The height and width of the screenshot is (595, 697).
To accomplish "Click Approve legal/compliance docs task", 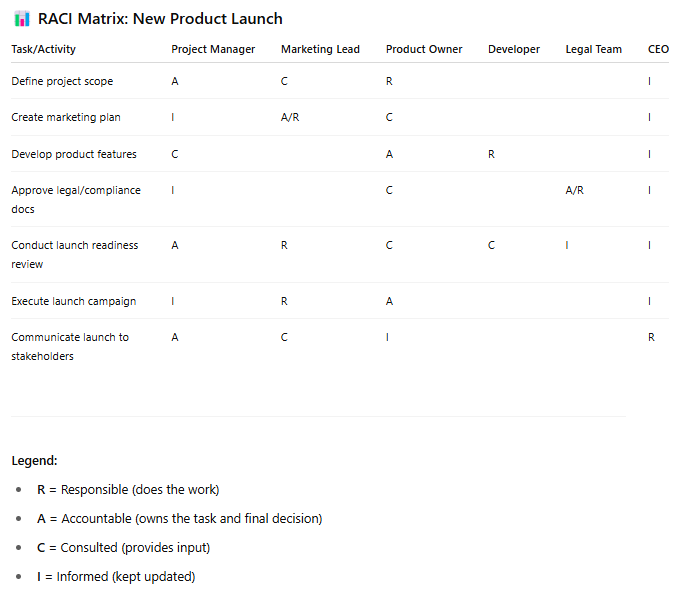I will click(76, 200).
